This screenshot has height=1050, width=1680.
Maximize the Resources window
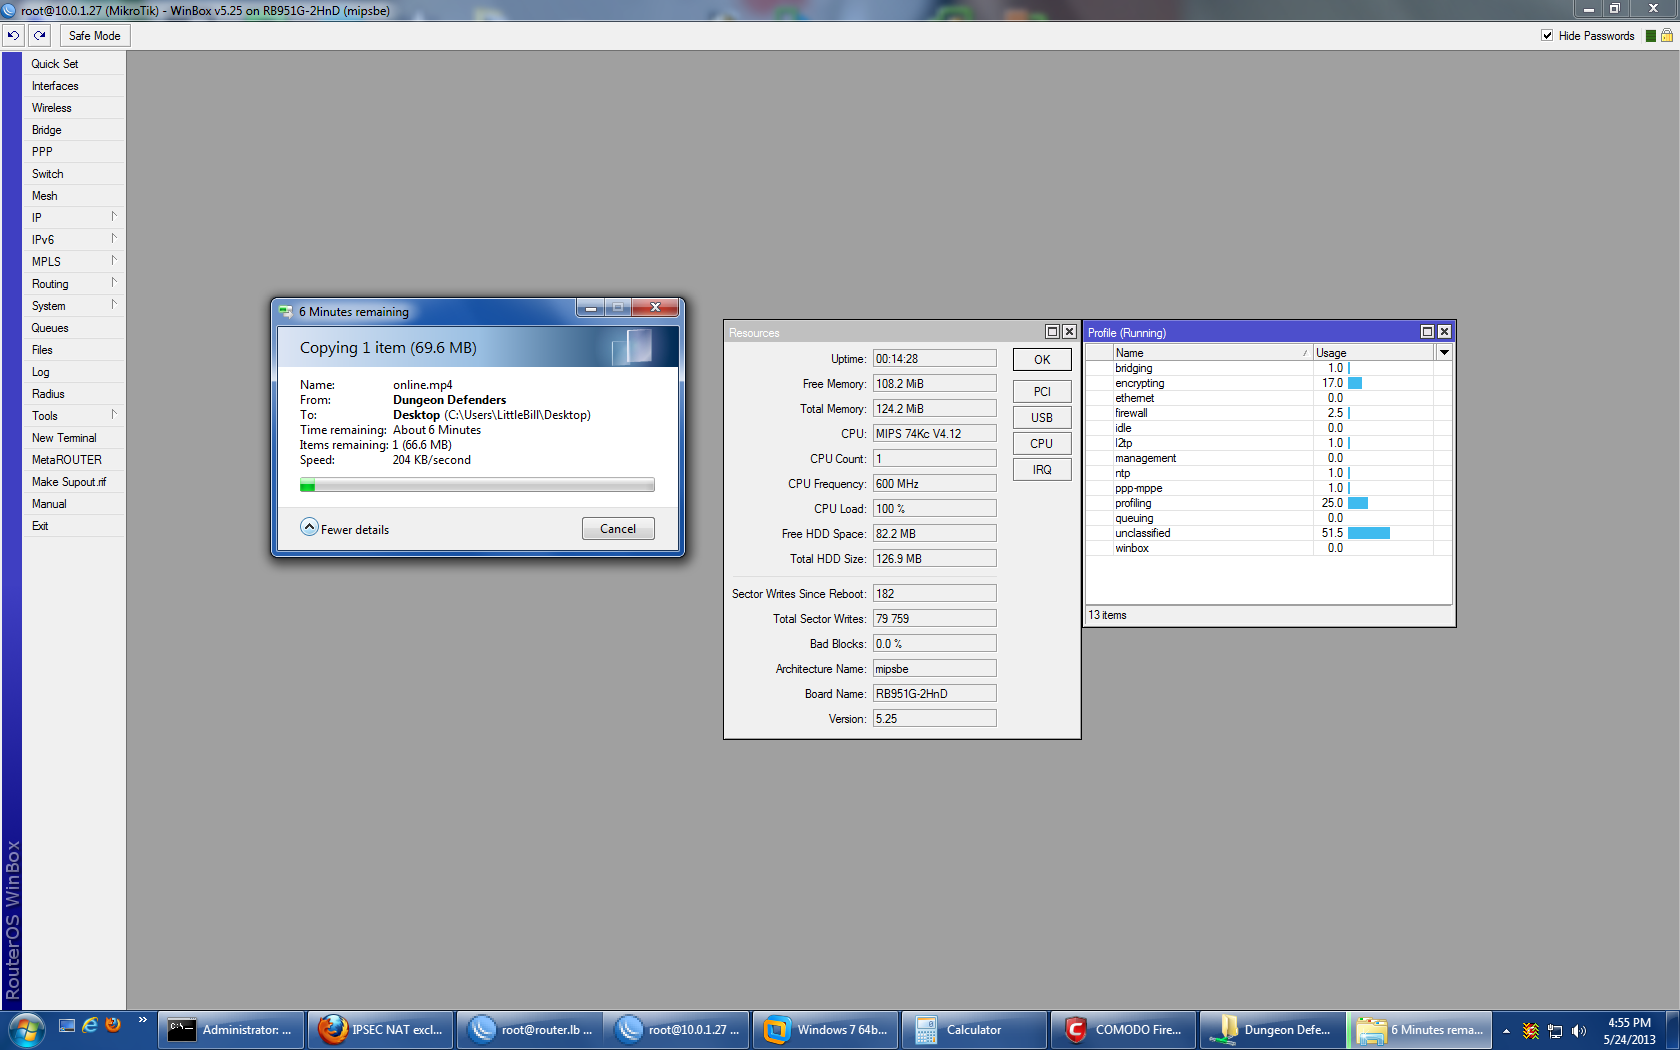[1052, 332]
